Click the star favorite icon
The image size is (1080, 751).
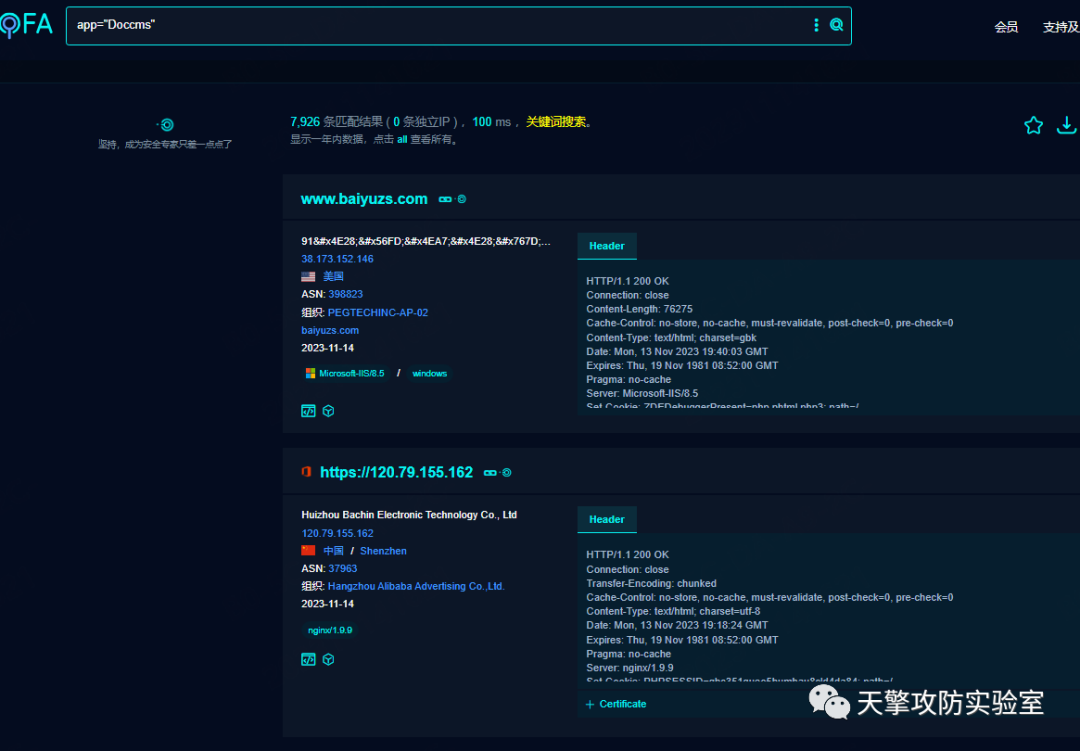(x=1033, y=125)
